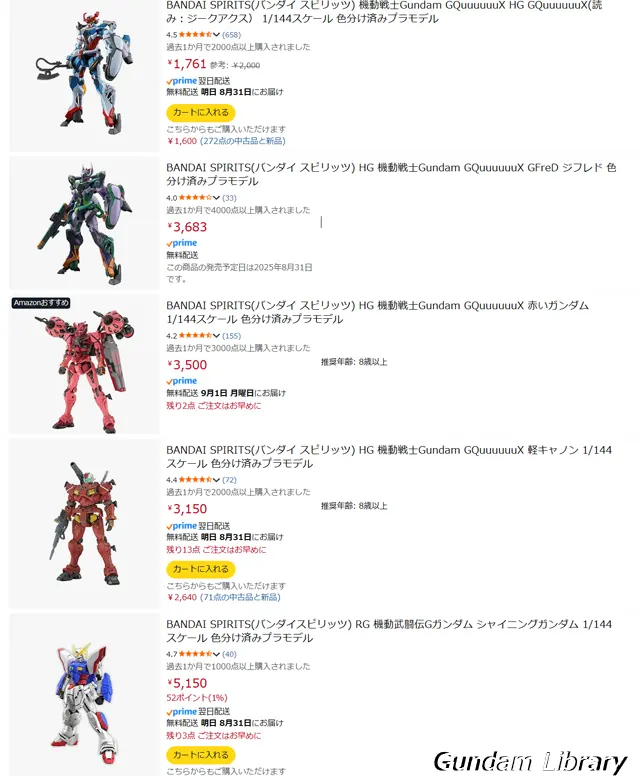Add シャイニングガンダム to cart button
The image size is (640, 776).
pos(200,755)
